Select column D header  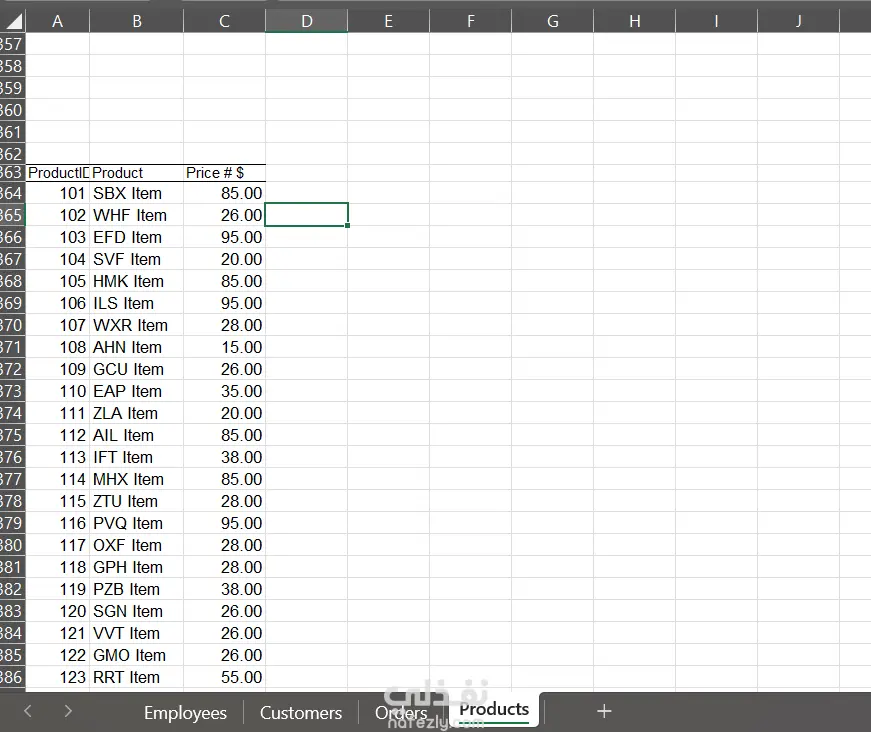click(307, 21)
